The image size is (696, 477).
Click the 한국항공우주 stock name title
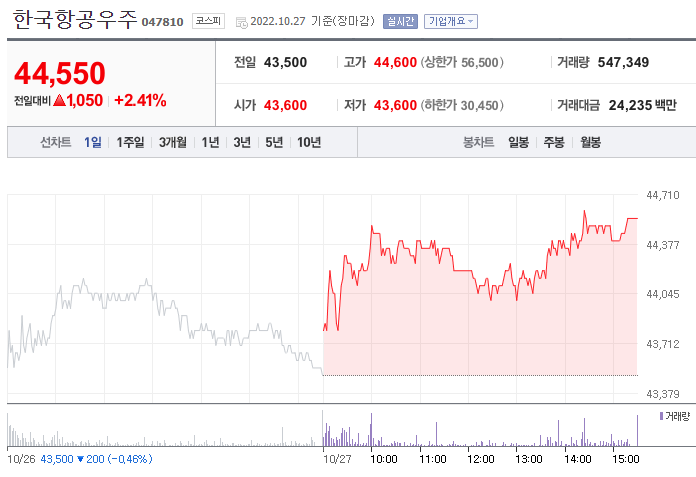75,20
